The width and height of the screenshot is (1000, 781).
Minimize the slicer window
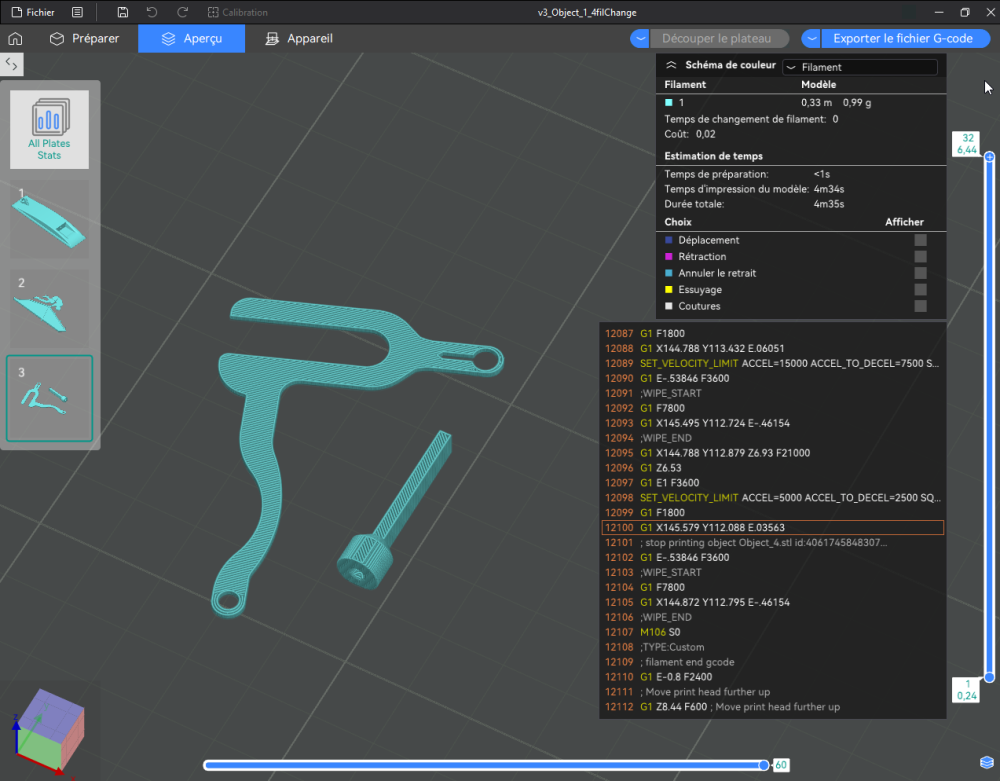tap(939, 12)
